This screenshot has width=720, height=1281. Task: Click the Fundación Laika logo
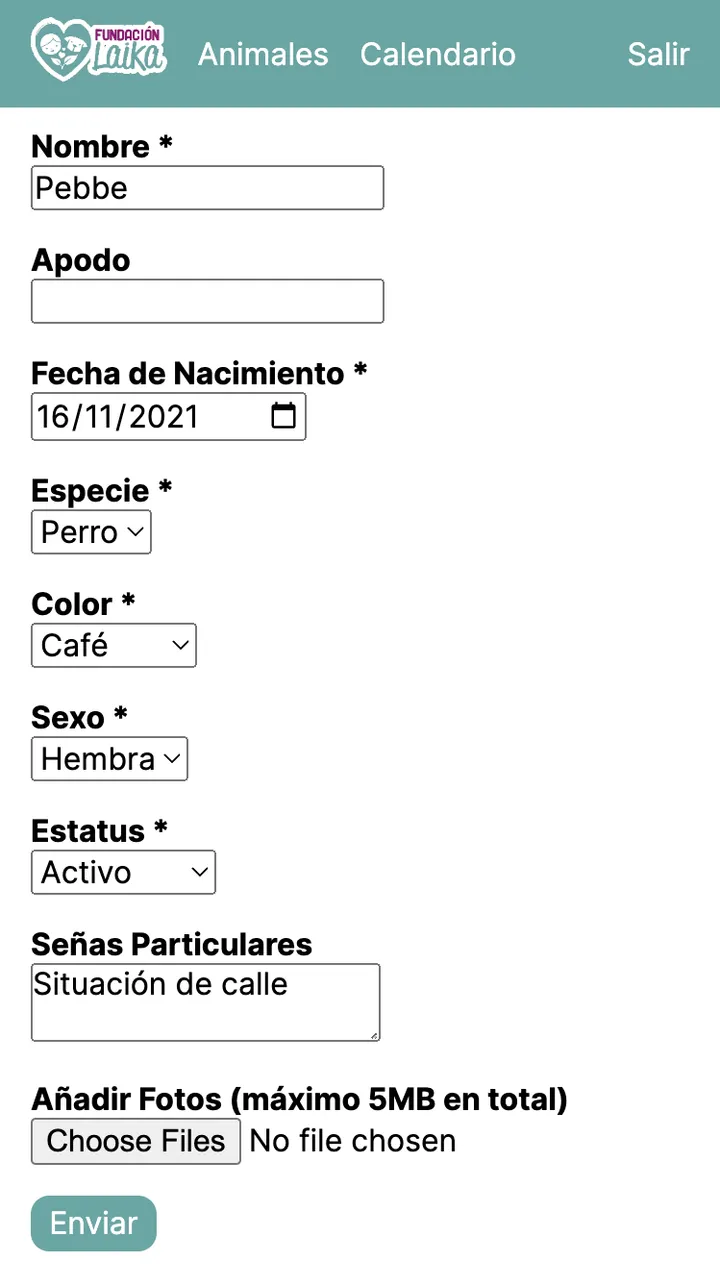pos(98,49)
